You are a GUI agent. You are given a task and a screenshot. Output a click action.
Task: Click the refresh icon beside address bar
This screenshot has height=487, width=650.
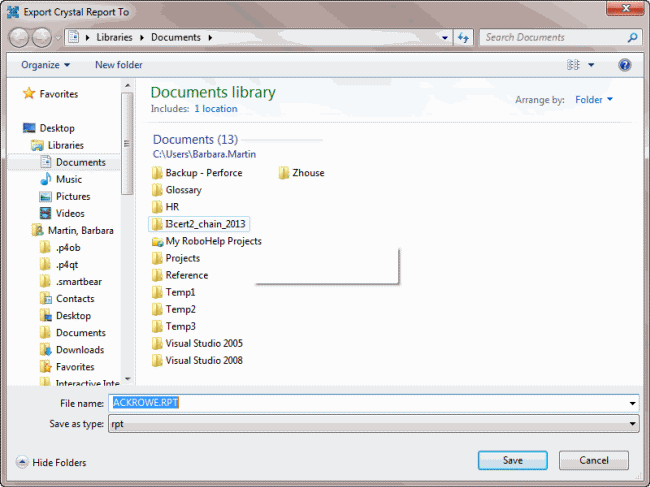[x=463, y=38]
